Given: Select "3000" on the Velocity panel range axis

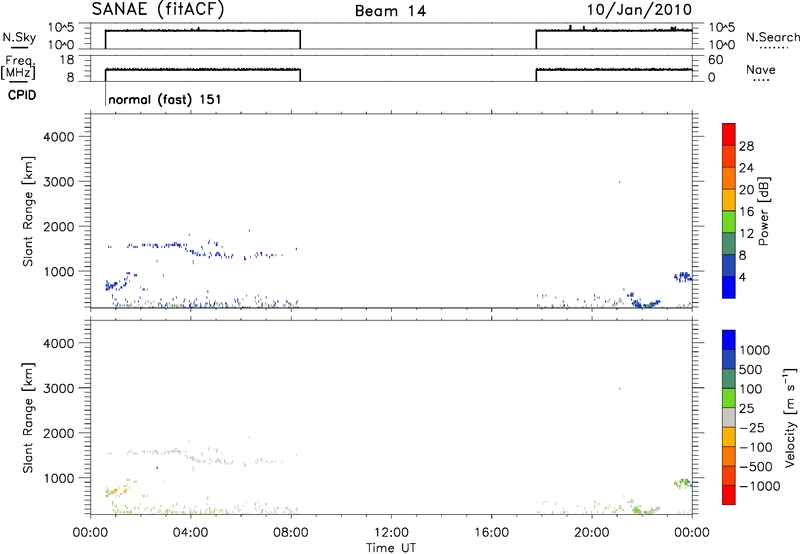Looking at the screenshot, I should coord(59,388).
